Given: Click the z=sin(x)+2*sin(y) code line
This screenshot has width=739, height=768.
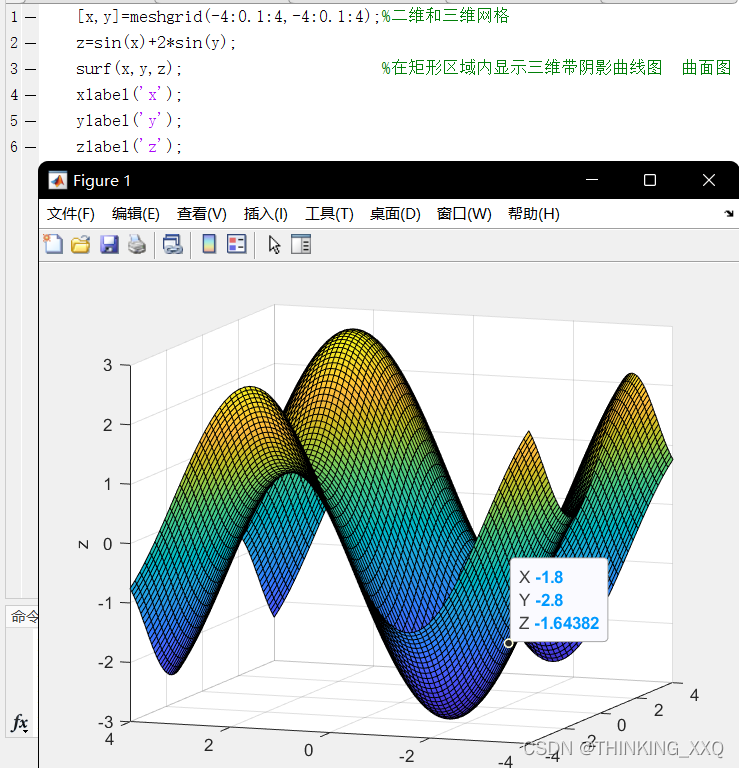Looking at the screenshot, I should [156, 43].
